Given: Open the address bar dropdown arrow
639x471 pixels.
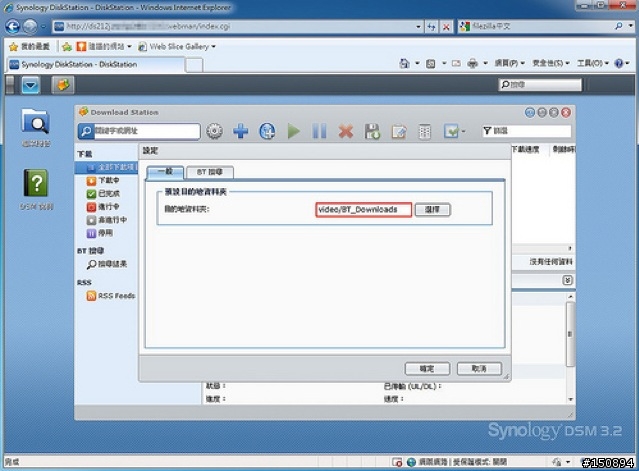Looking at the screenshot, I should click(x=418, y=27).
